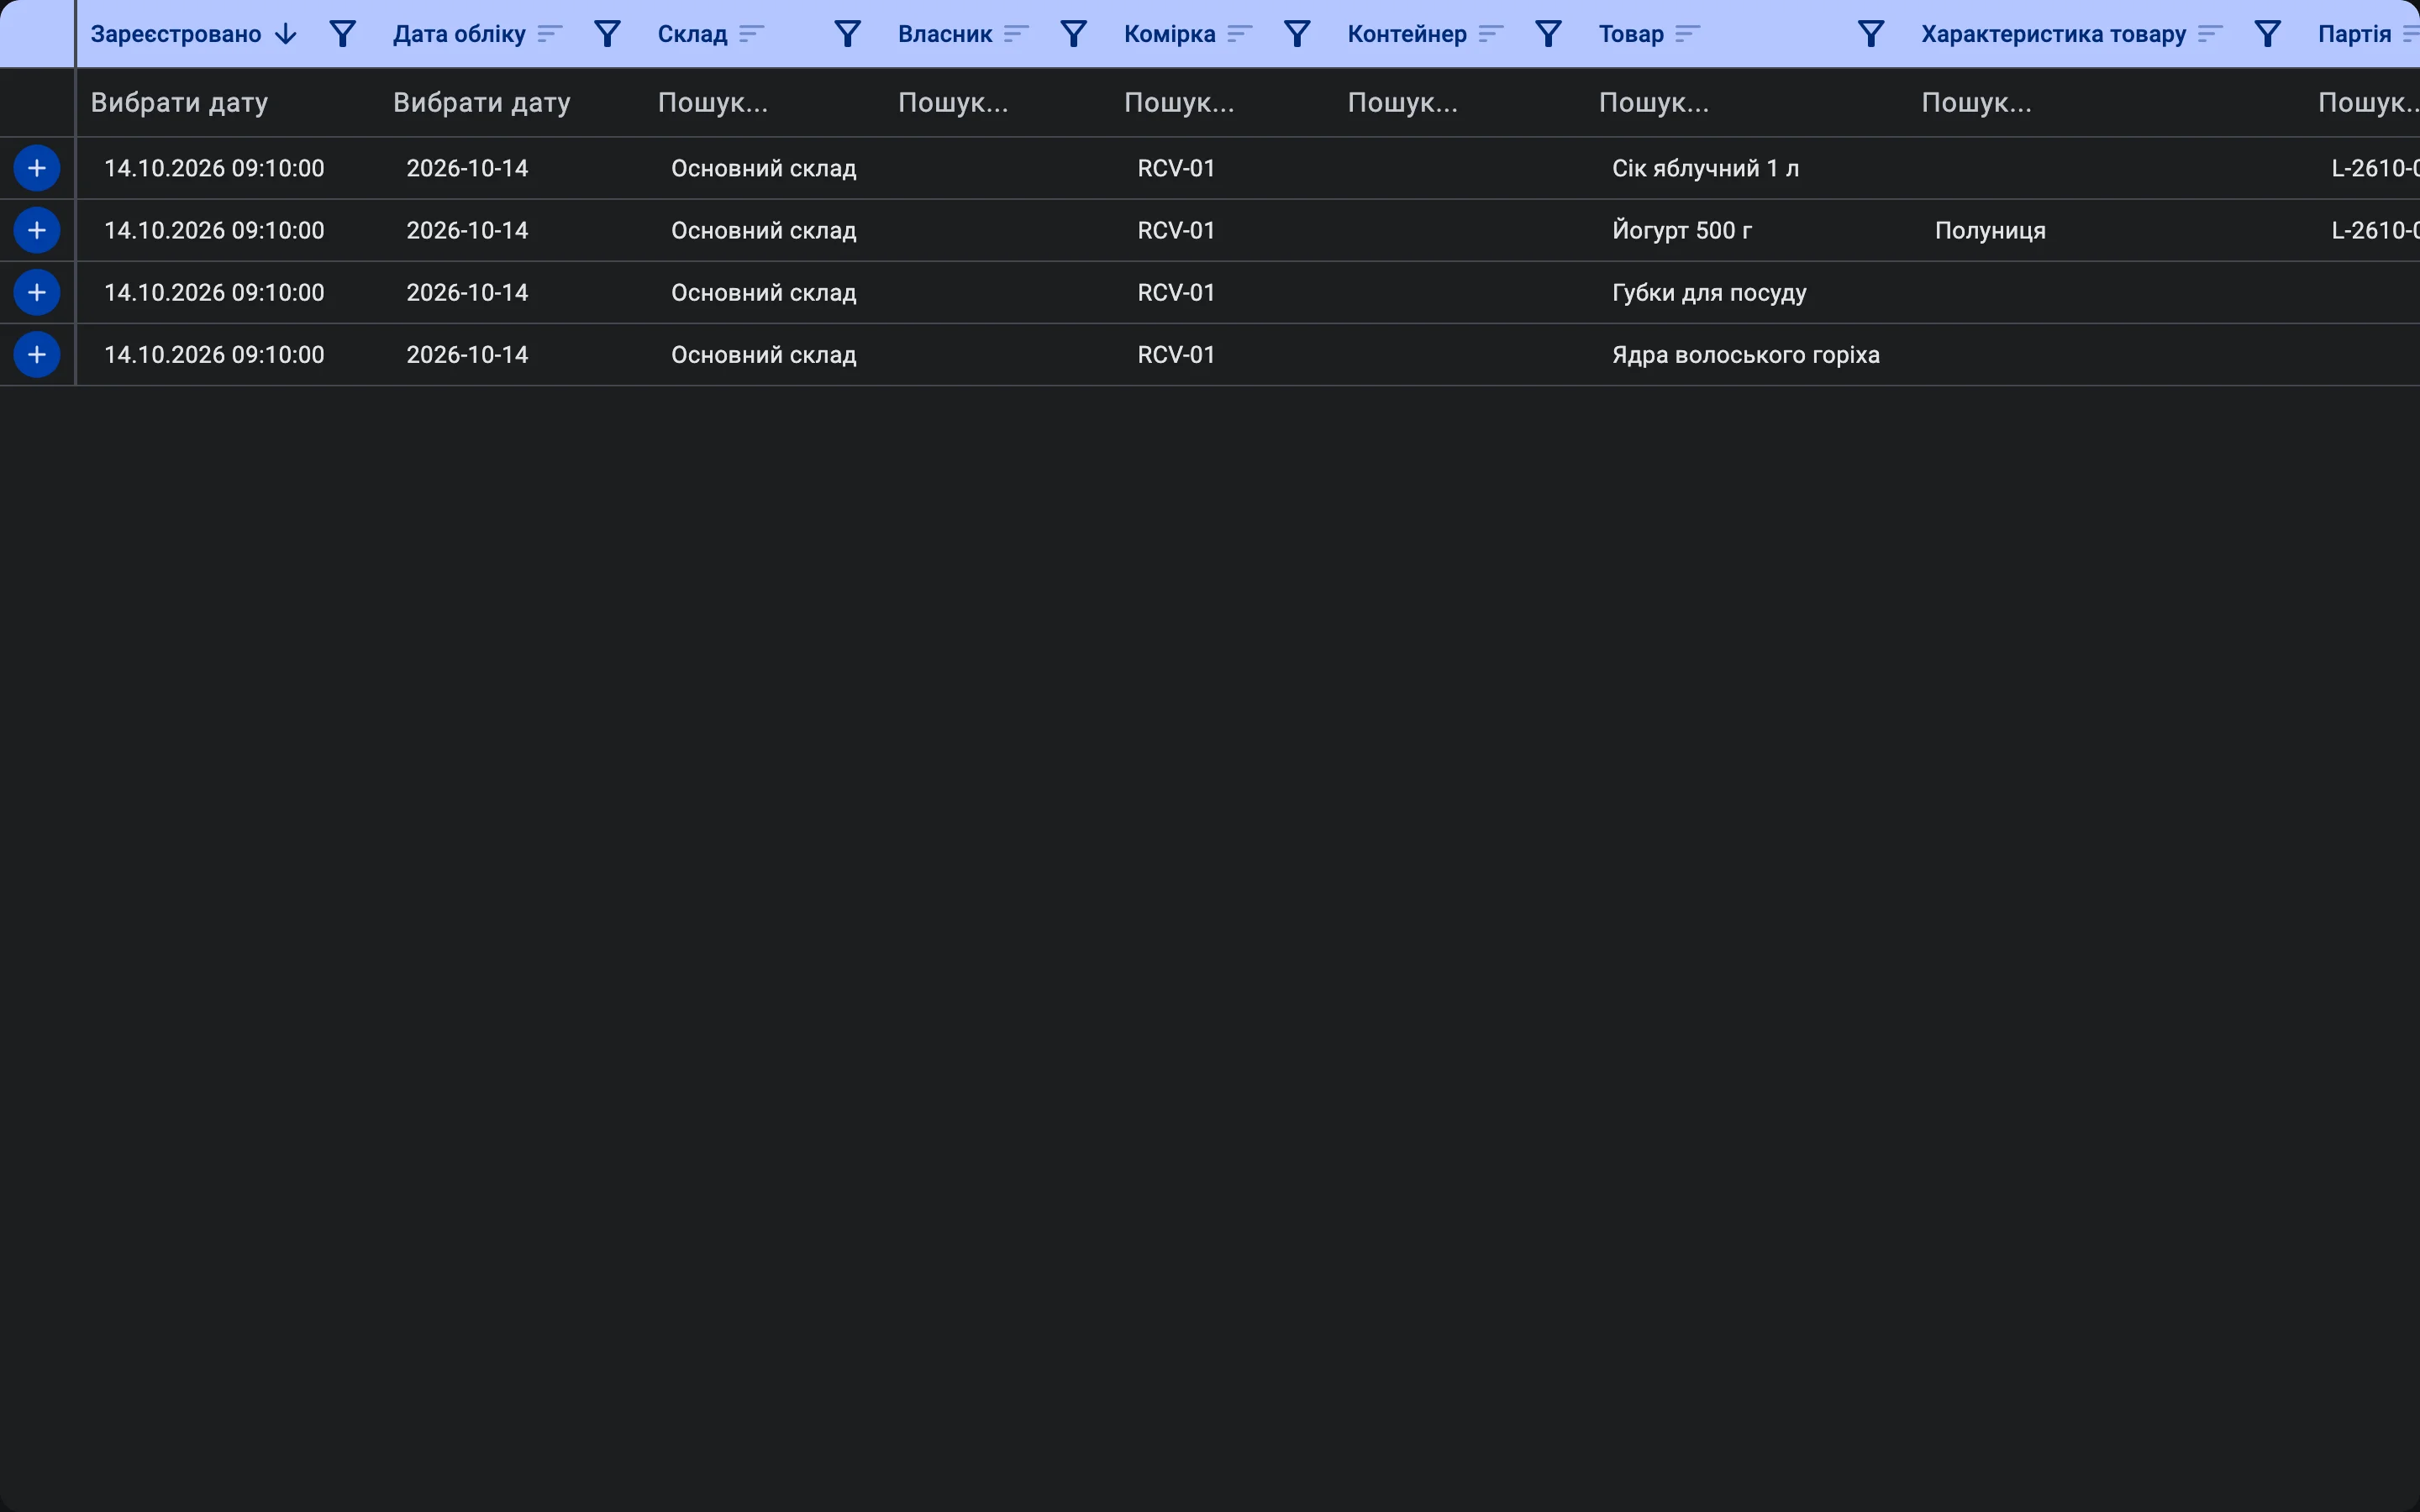Select Основний склад in Сік яблучний row

pos(764,168)
